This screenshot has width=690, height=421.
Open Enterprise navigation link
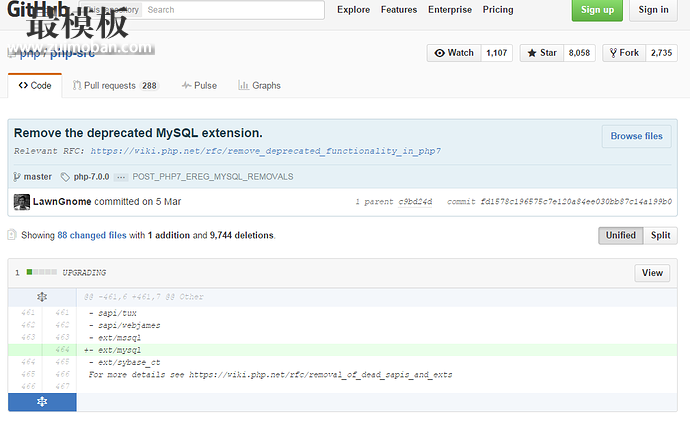pos(450,10)
